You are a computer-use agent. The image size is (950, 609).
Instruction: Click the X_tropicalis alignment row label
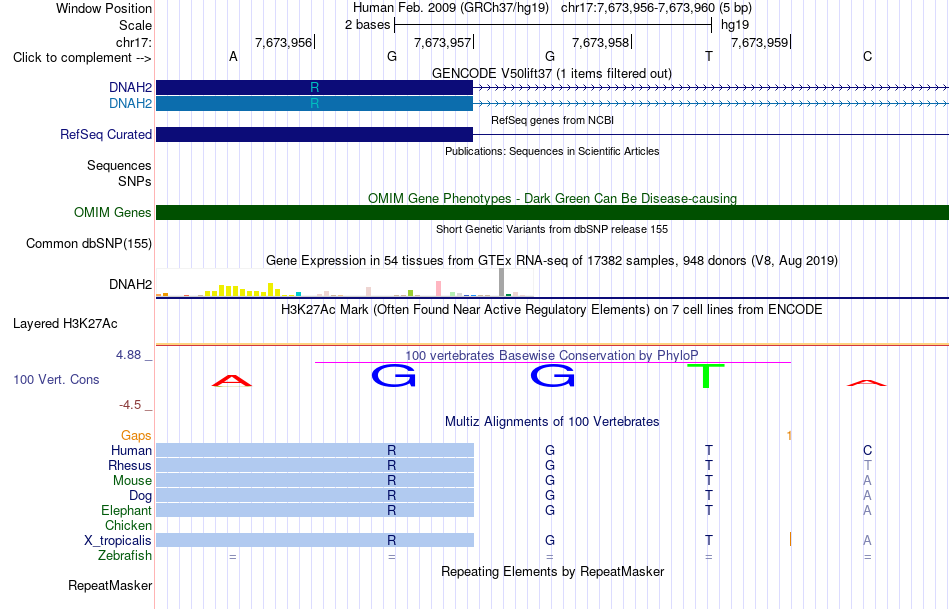[118, 541]
